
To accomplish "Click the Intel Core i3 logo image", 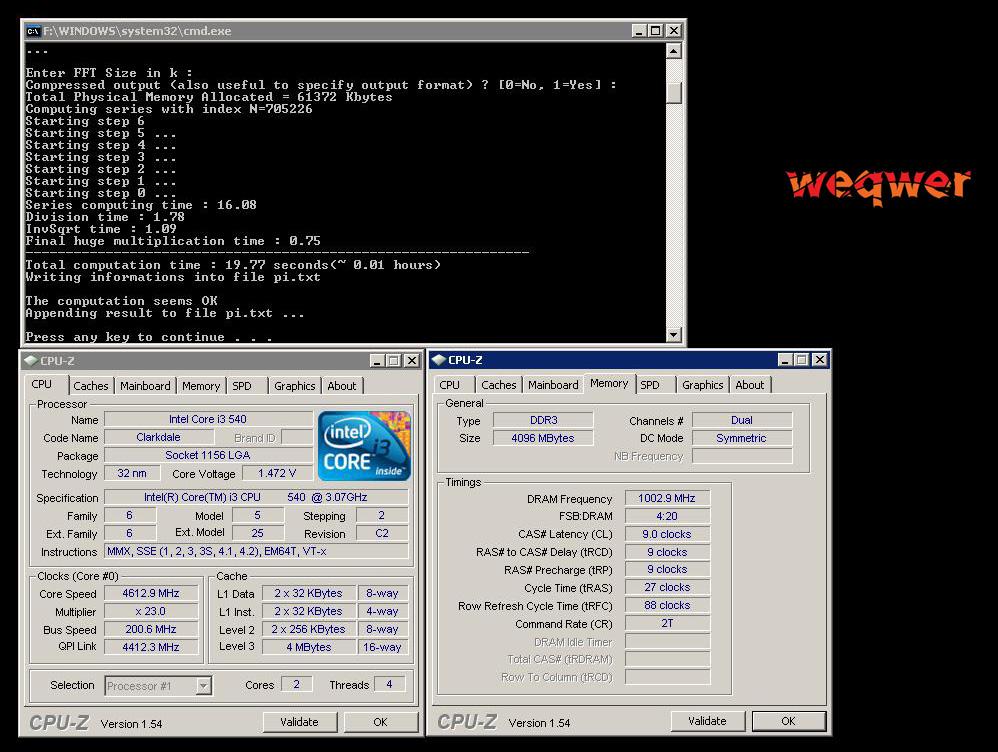I will [x=364, y=446].
